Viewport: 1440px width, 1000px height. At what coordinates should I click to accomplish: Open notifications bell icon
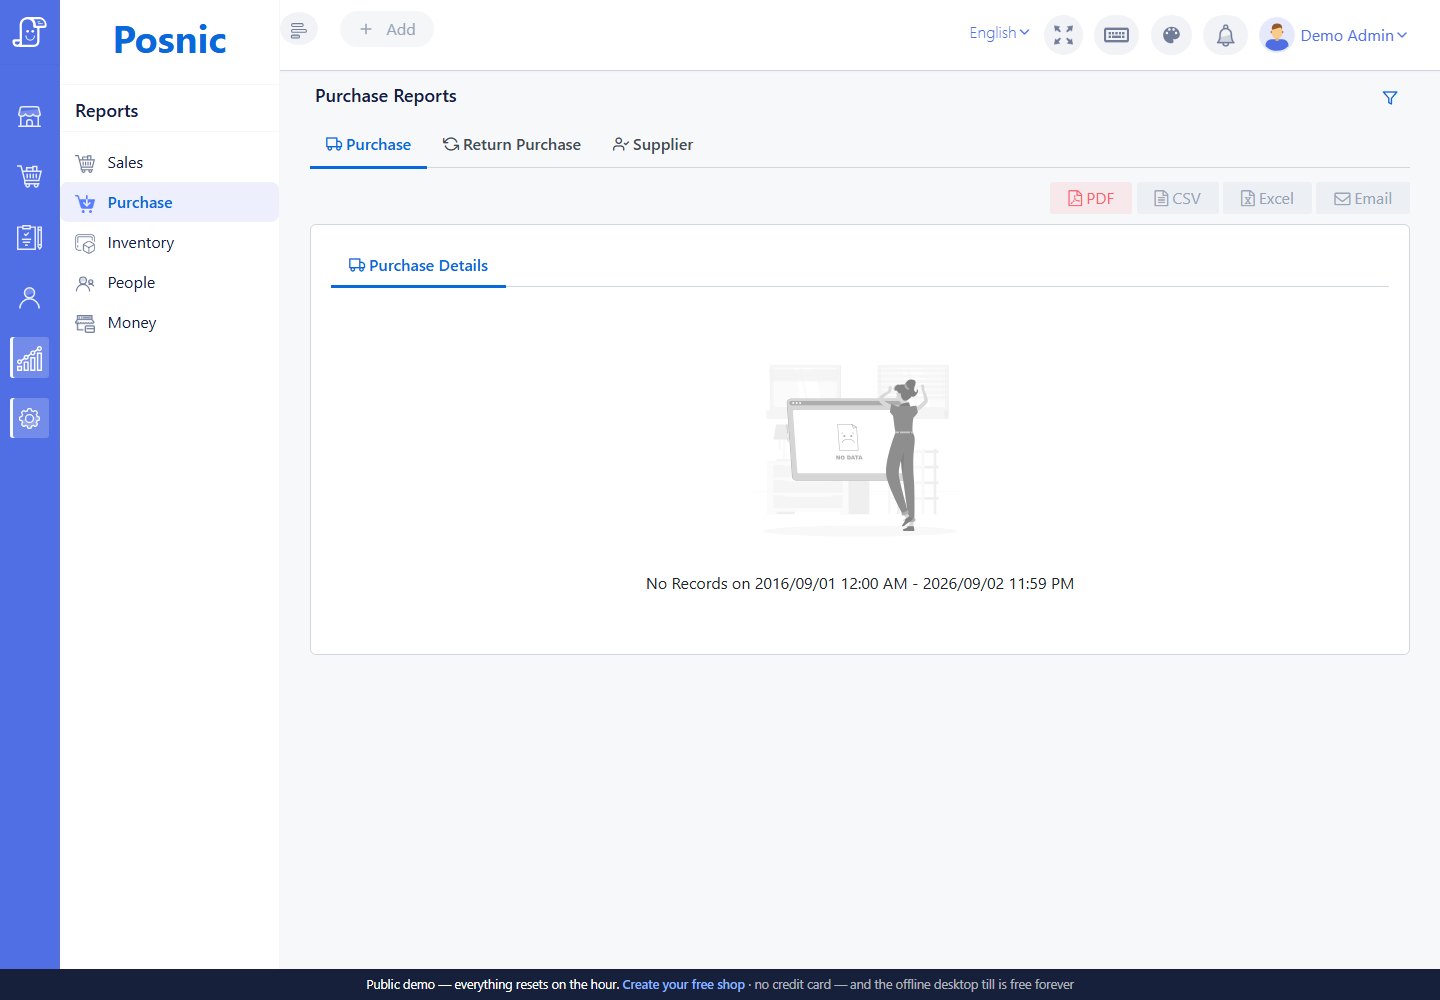tap(1225, 36)
